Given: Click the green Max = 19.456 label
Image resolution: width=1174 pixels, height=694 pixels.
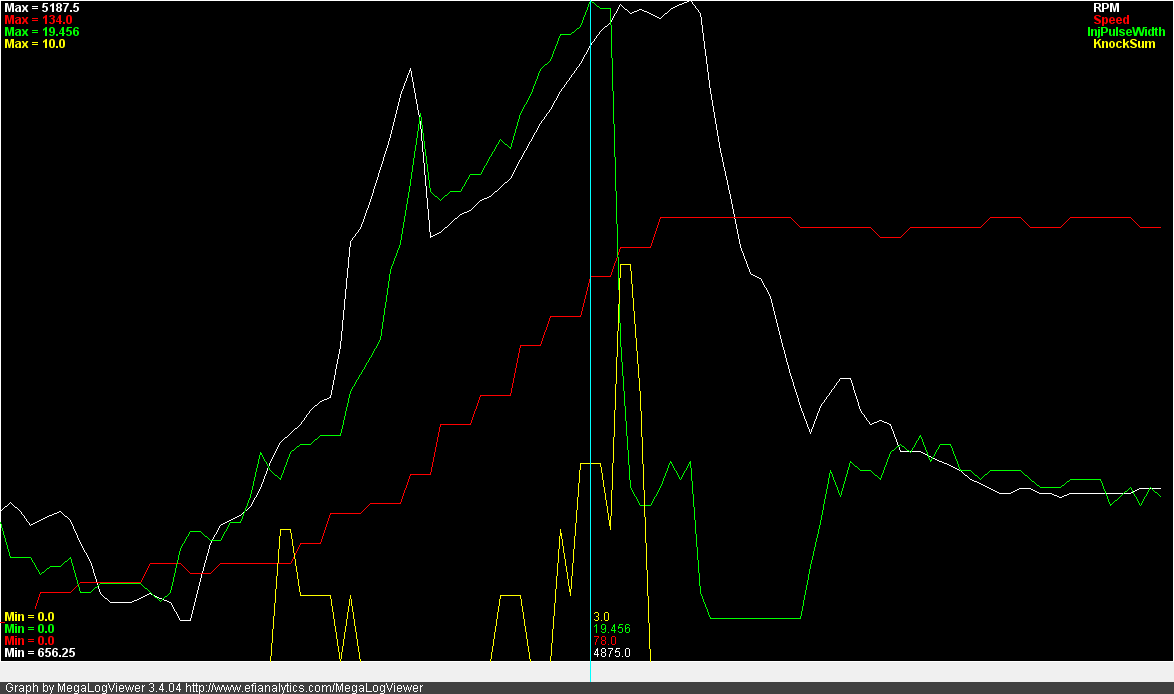Looking at the screenshot, I should pos(42,32).
